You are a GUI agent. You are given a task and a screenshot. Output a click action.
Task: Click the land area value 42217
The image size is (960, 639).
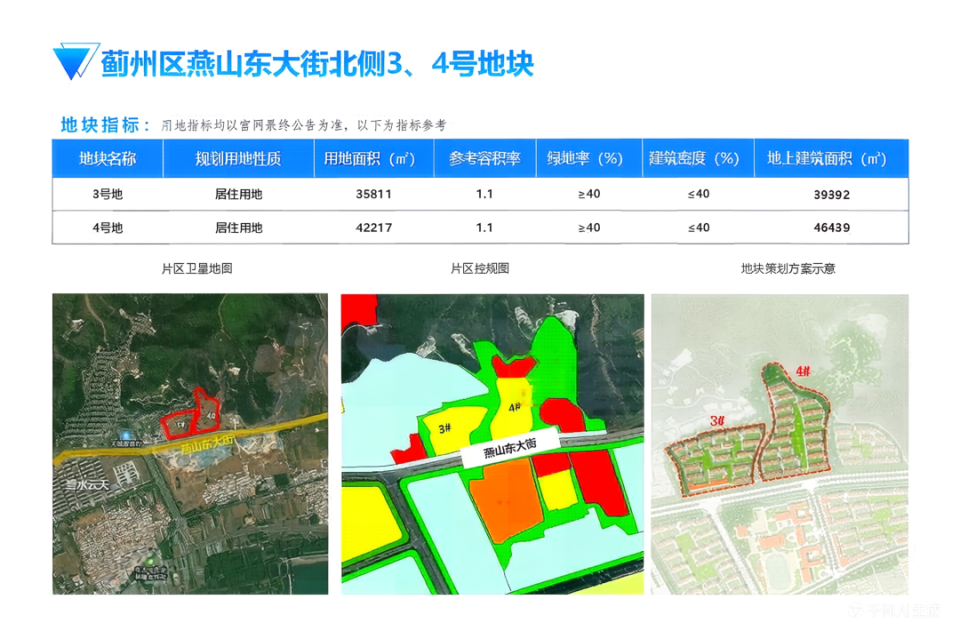tap(373, 228)
